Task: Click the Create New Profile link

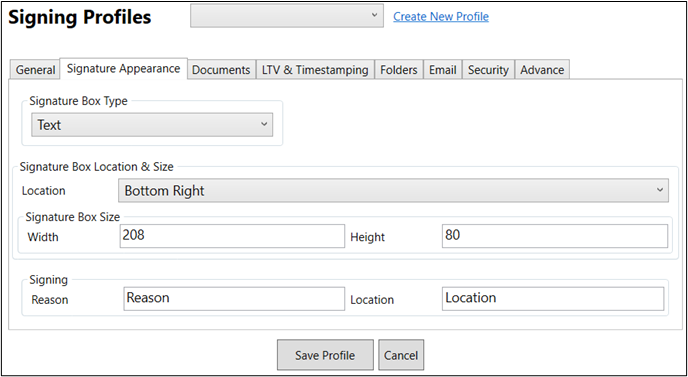Action: (441, 17)
